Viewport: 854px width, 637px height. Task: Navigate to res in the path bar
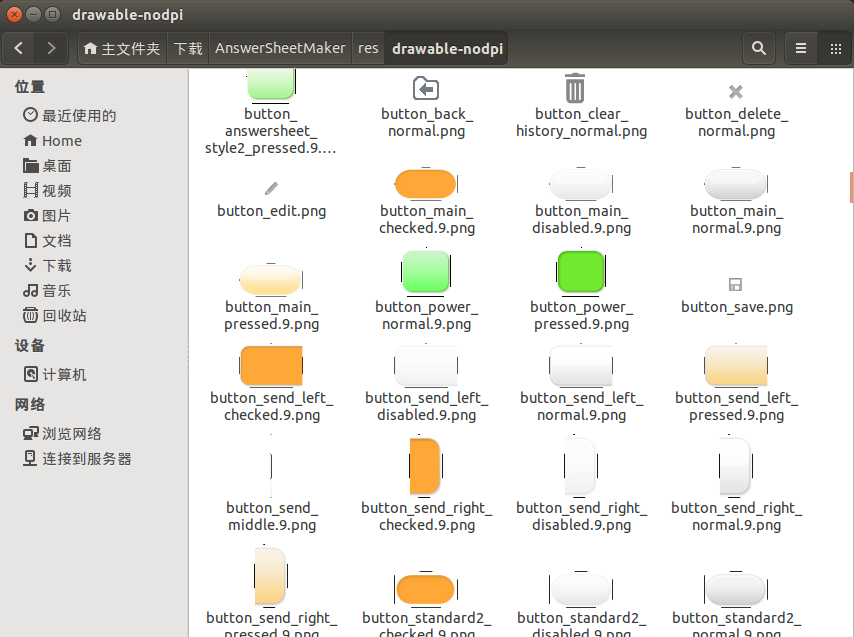tap(368, 48)
